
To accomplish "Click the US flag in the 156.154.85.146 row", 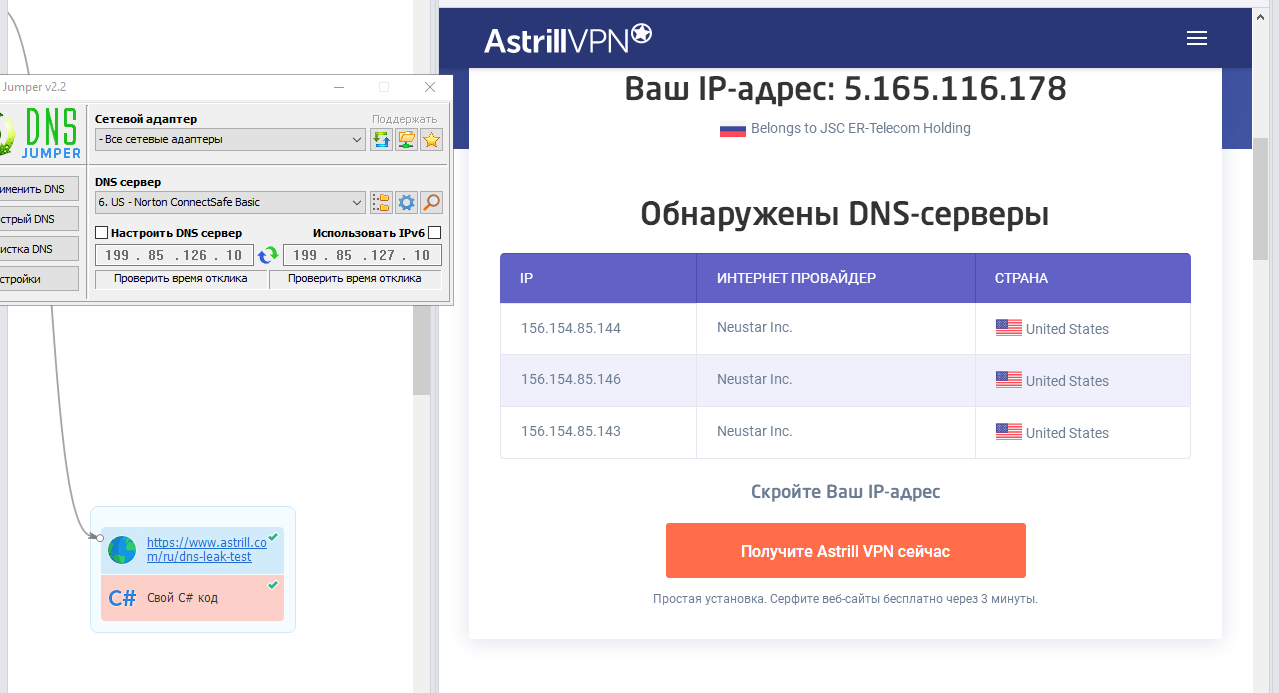I will click(x=1009, y=379).
